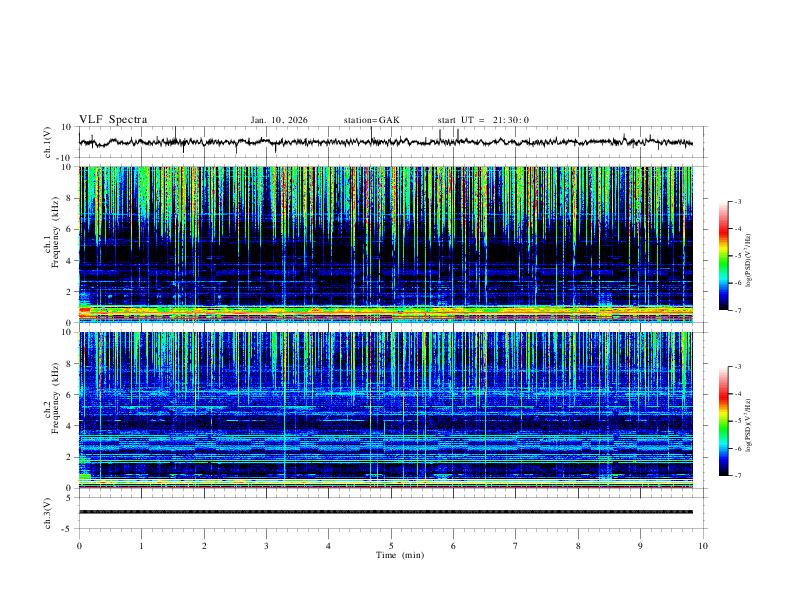
Task: Click the 10 minute tick on time axis
Action: pyautogui.click(x=703, y=546)
